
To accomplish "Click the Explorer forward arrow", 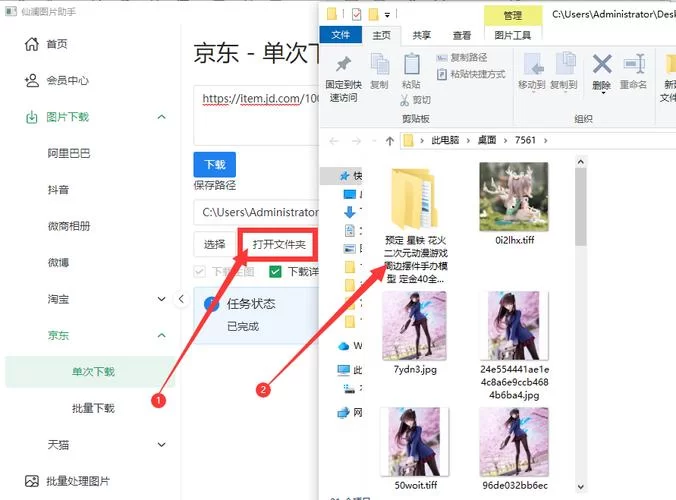I will [x=356, y=141].
